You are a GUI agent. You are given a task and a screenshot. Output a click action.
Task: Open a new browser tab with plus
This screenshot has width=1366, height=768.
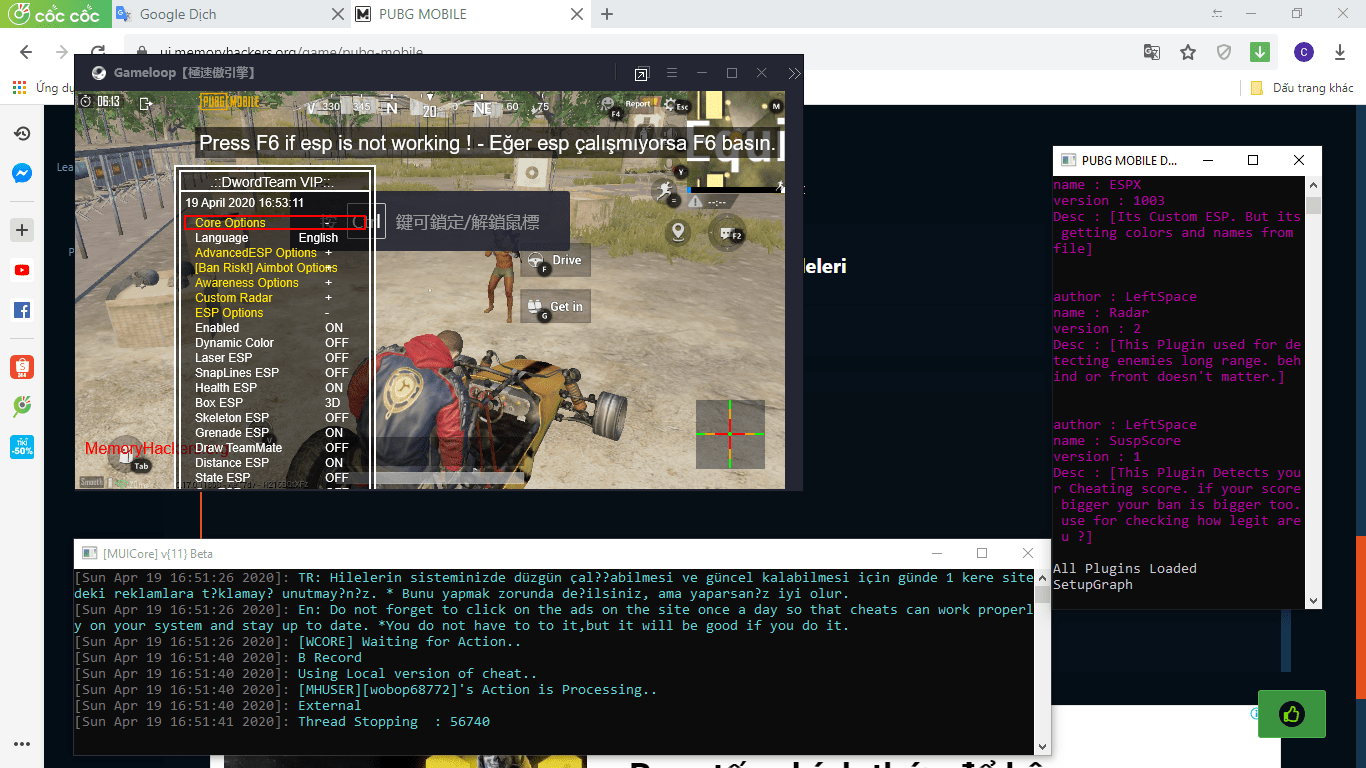(607, 14)
